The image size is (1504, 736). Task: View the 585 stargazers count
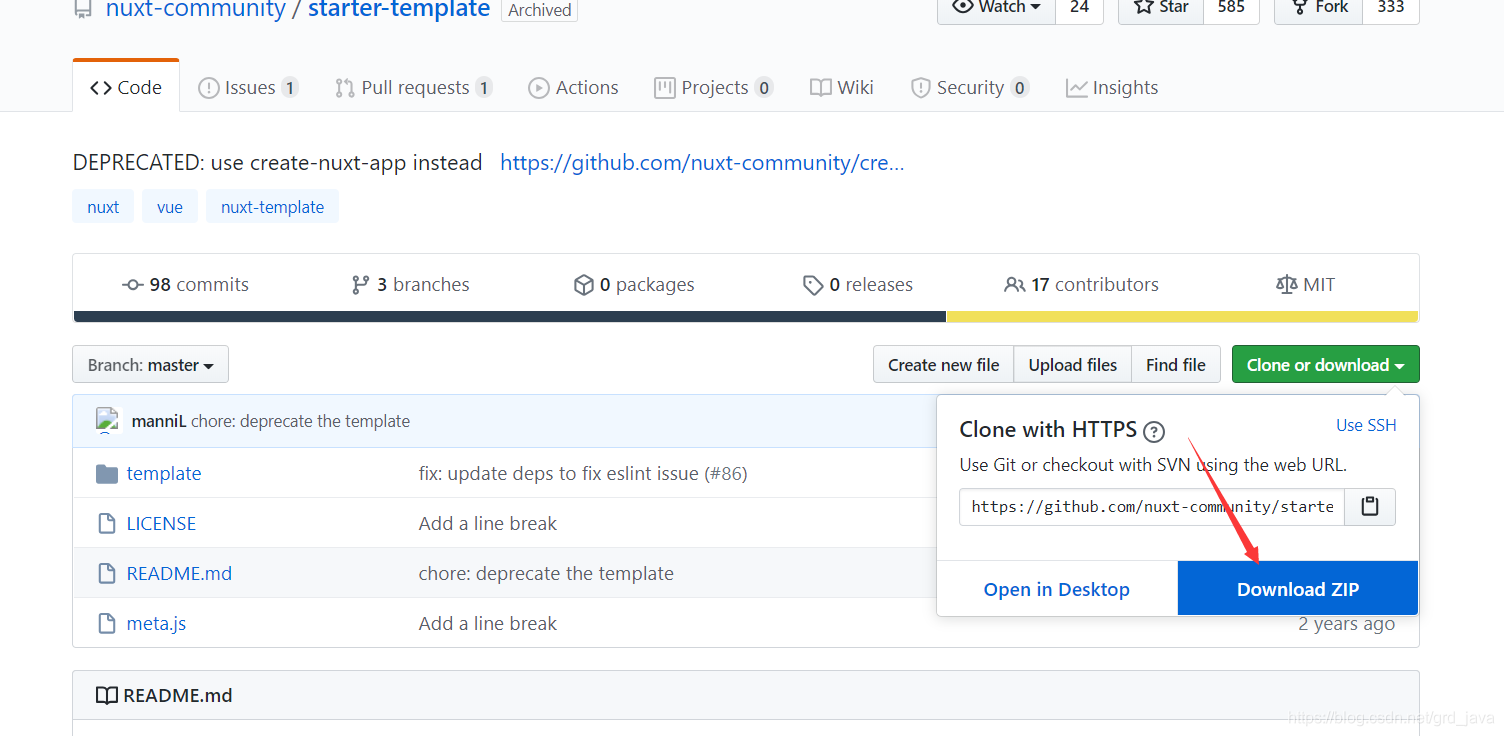tap(1231, 7)
